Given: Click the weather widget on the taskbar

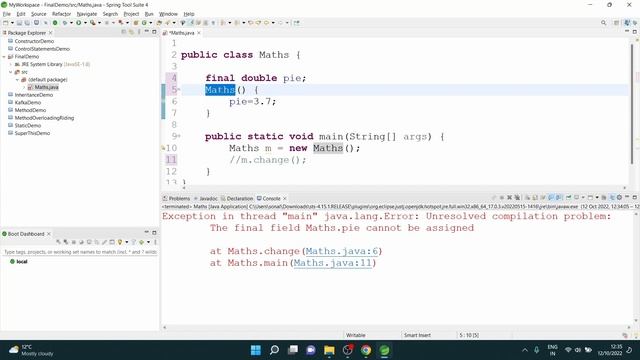Looking at the screenshot, I should (31, 350).
